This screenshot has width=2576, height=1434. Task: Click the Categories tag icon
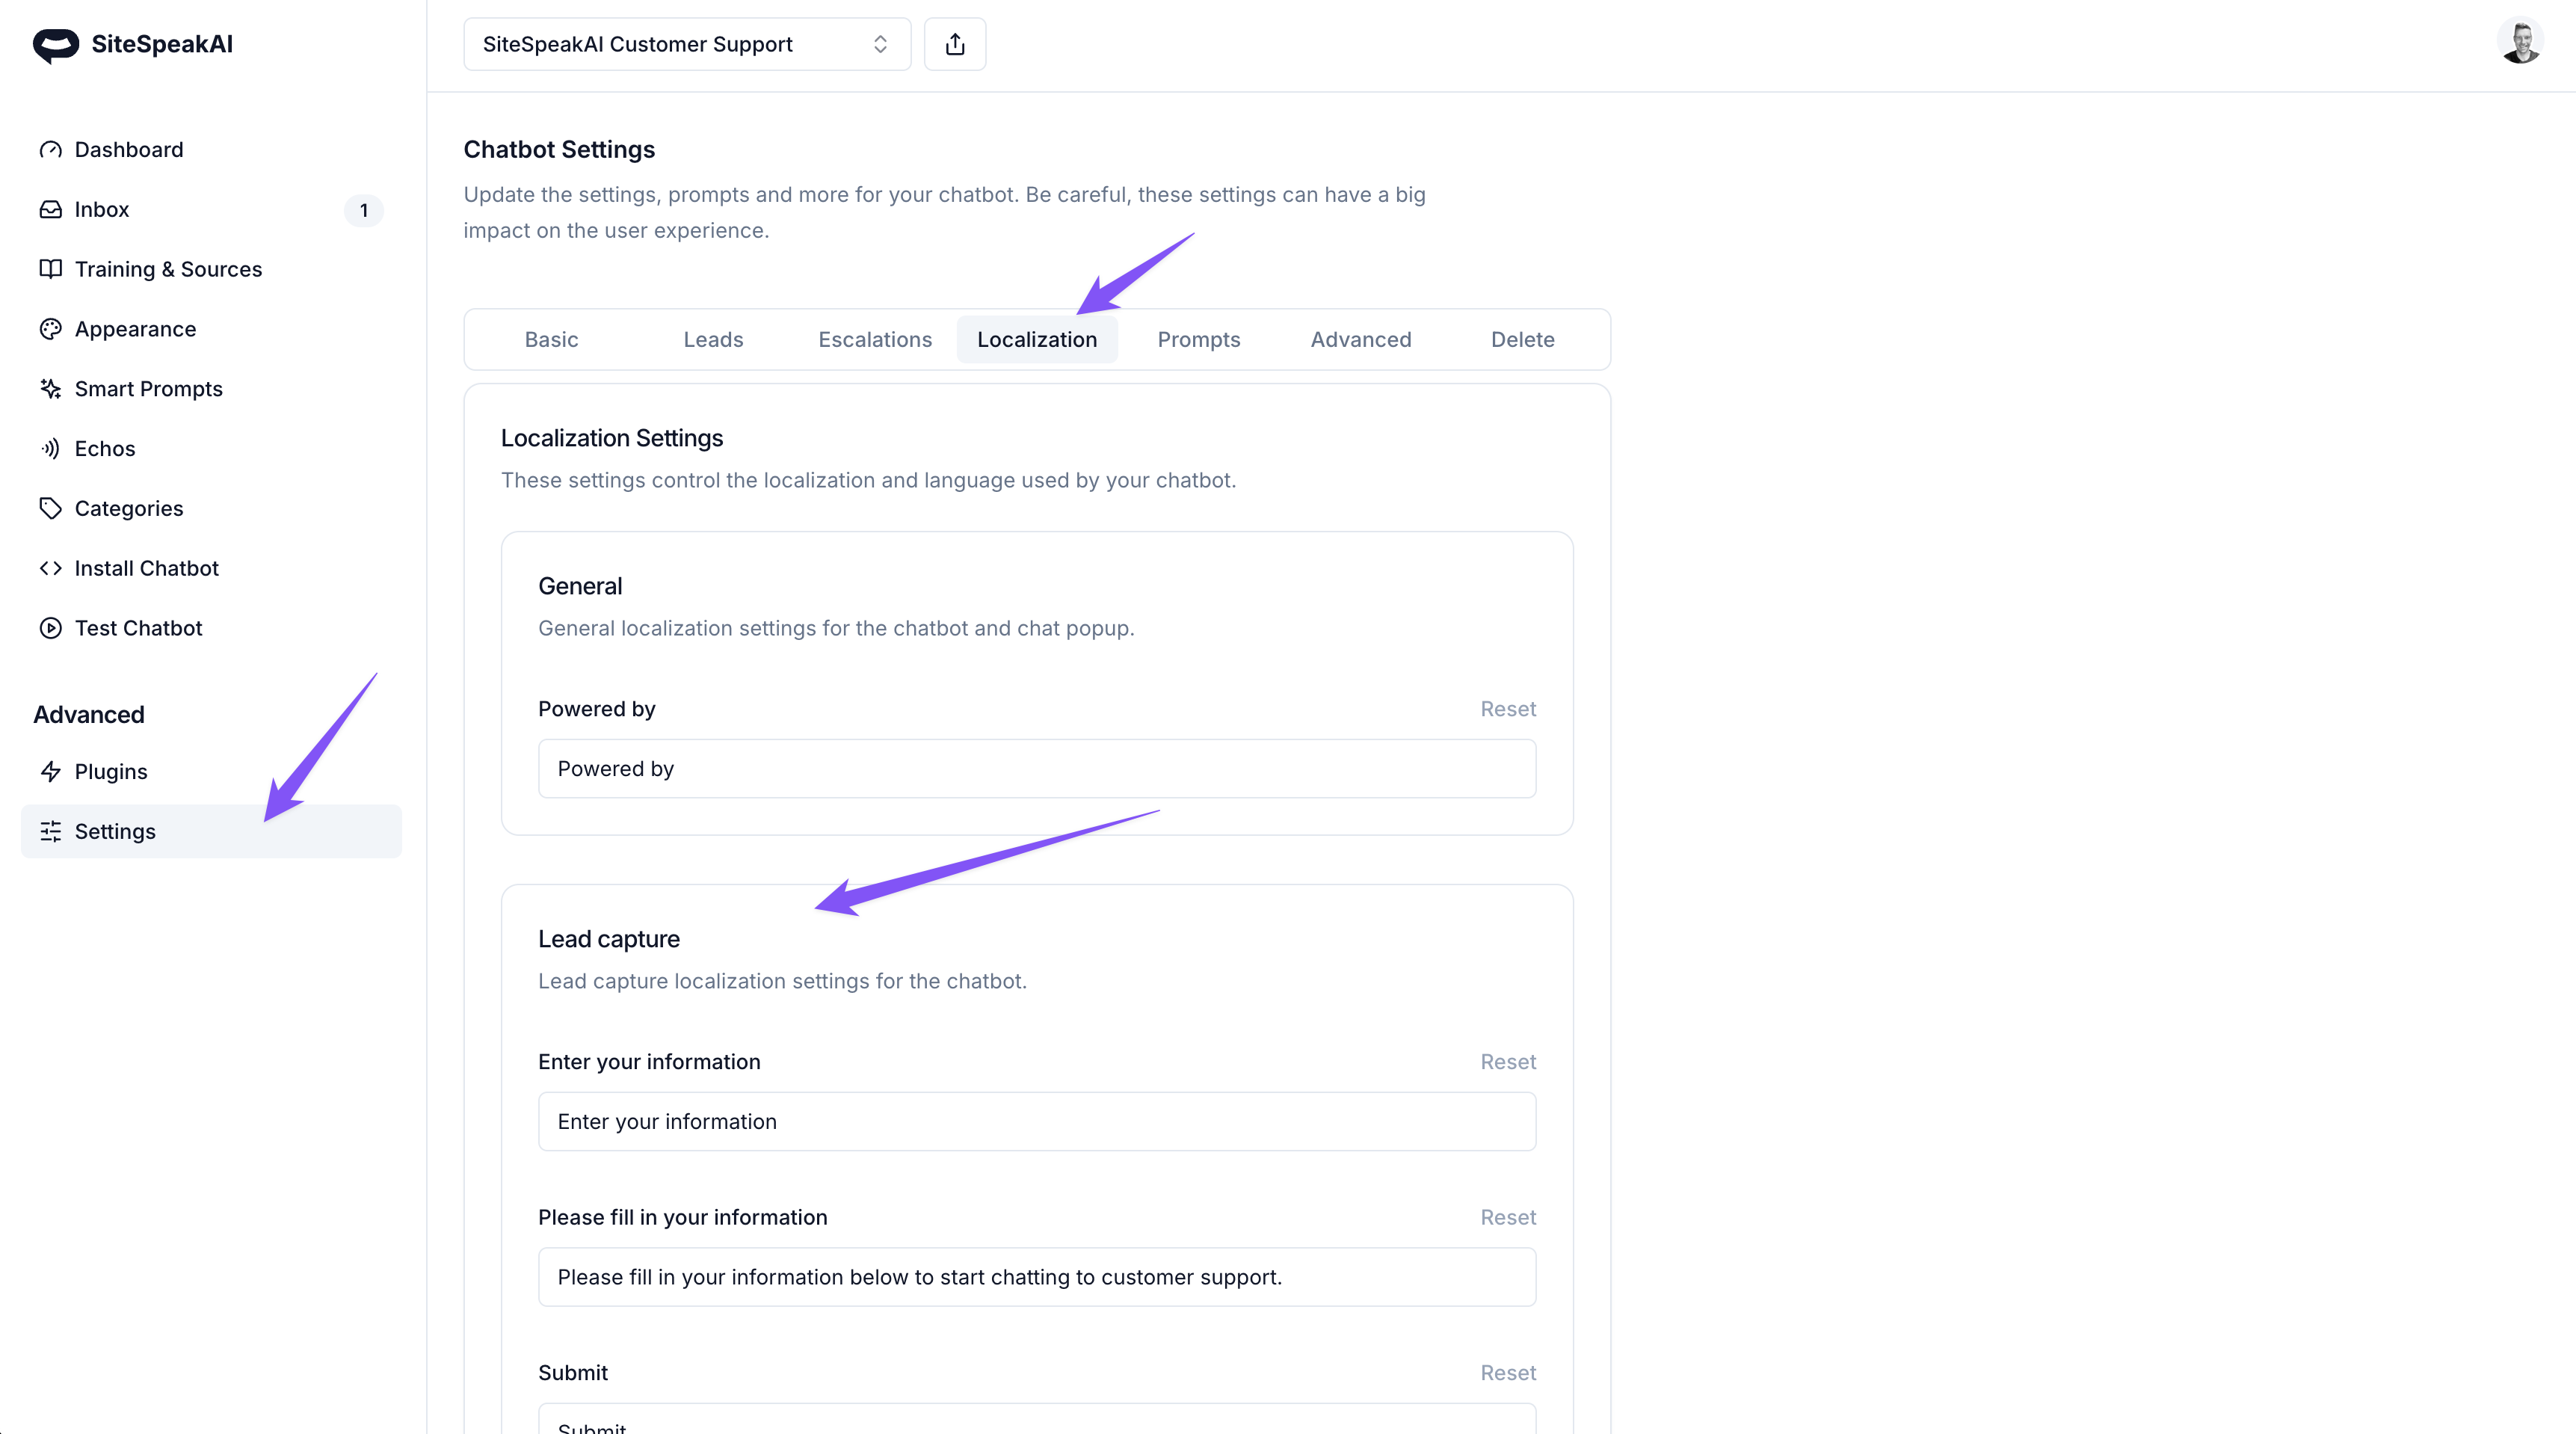point(50,509)
